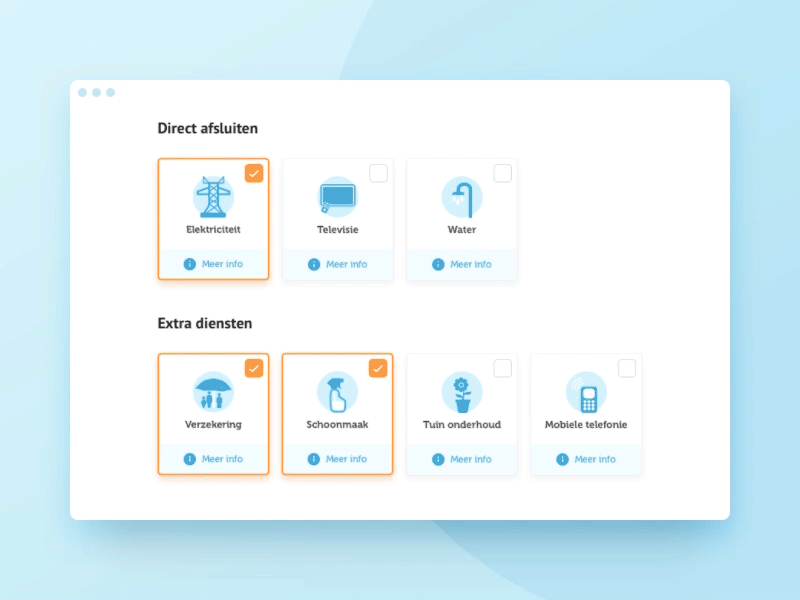Uncheck the Elektriciteit checkbox

254,173
